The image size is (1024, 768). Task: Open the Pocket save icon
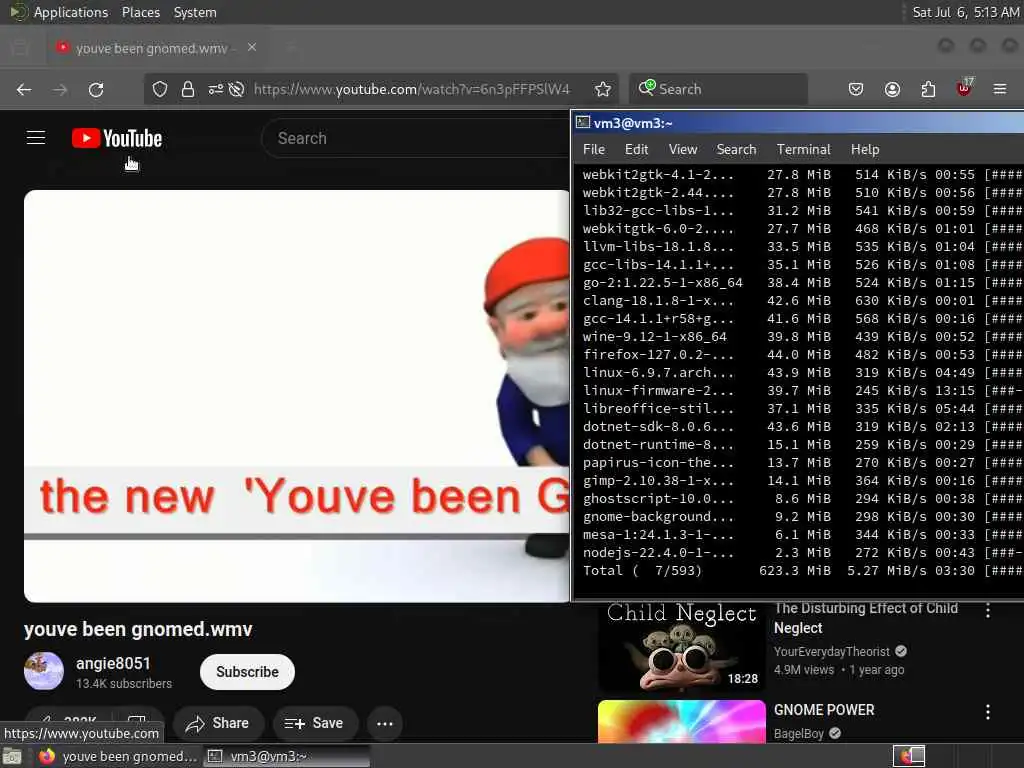coord(856,89)
